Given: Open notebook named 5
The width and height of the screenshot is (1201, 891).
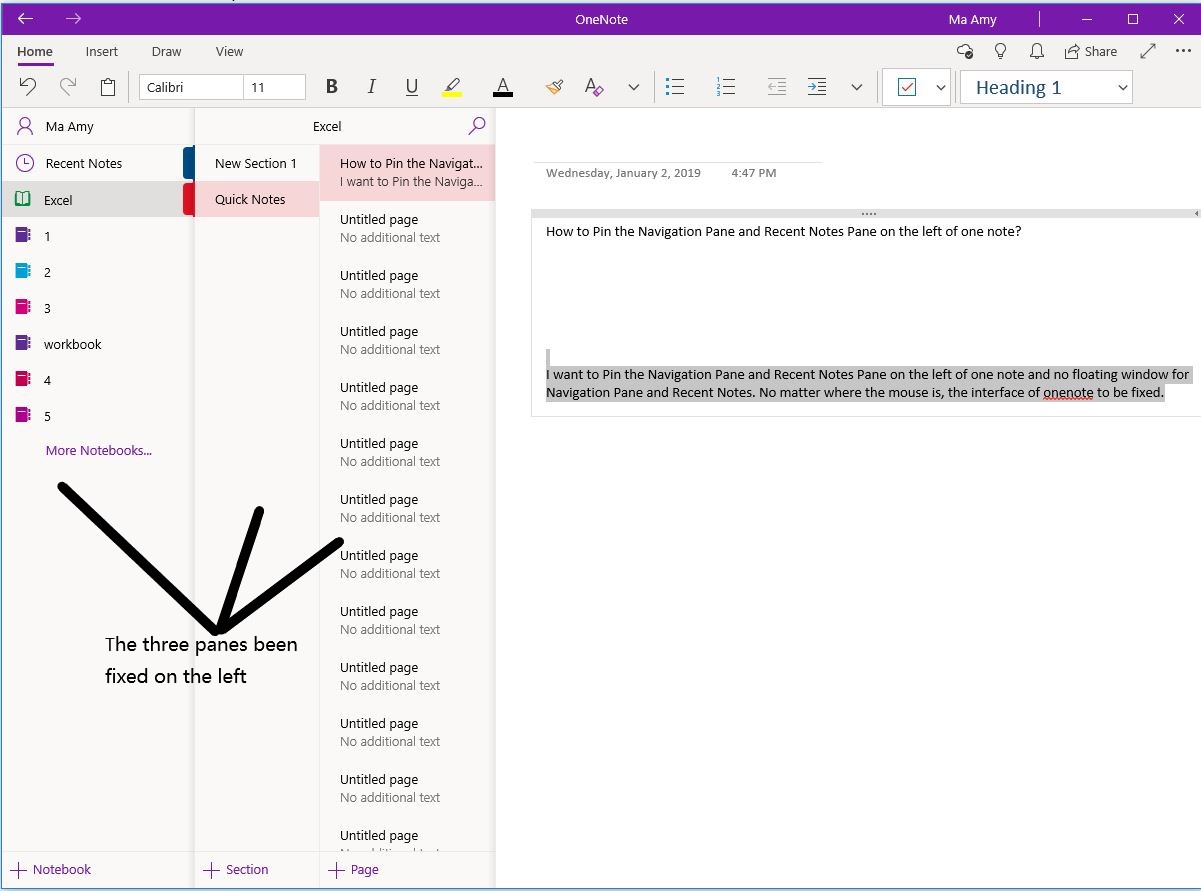Looking at the screenshot, I should coord(98,416).
